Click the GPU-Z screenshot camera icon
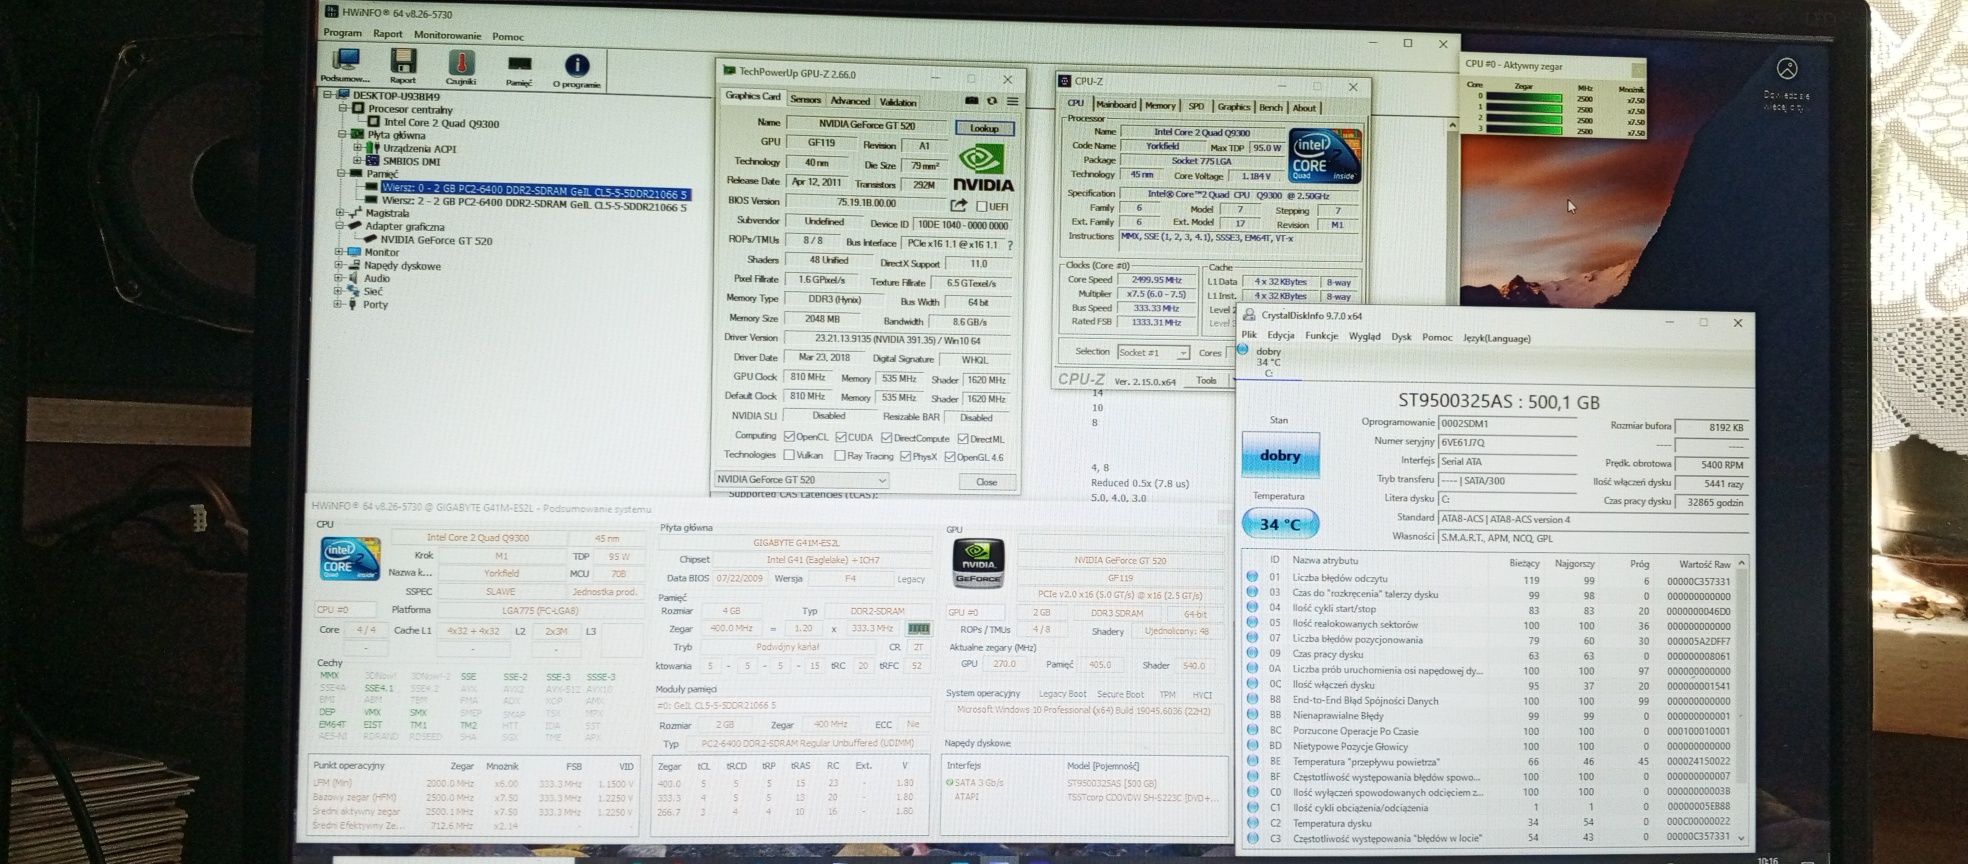The image size is (1968, 864). [x=971, y=101]
